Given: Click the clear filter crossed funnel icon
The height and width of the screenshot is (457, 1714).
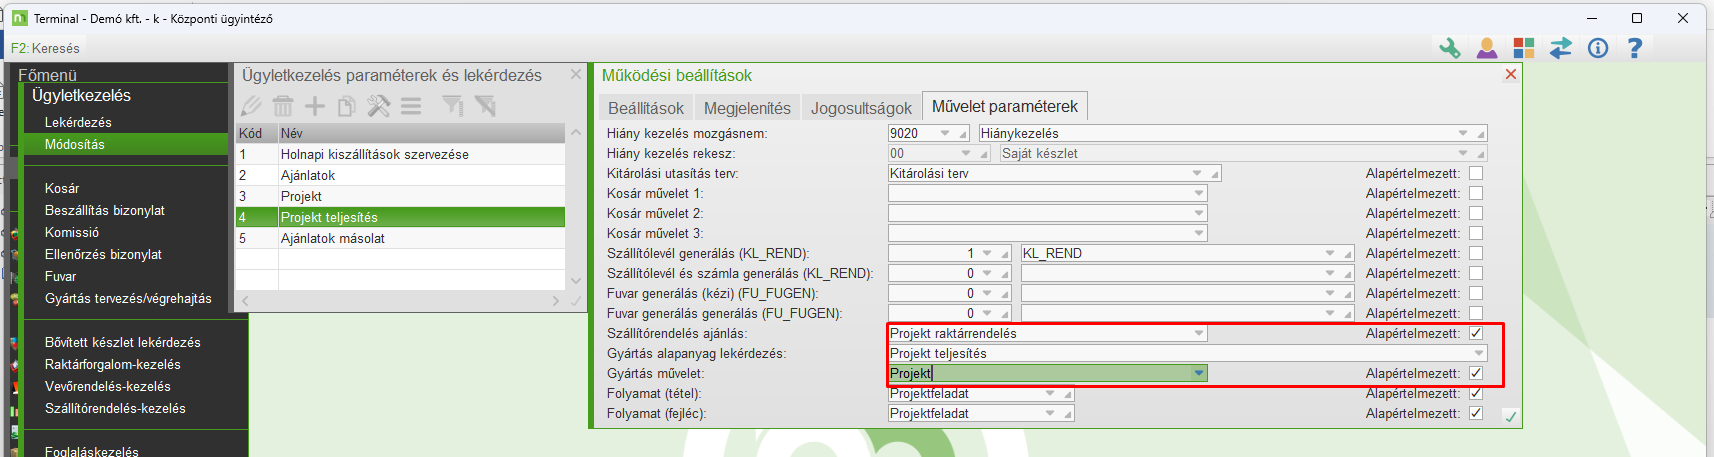Looking at the screenshot, I should 485,106.
